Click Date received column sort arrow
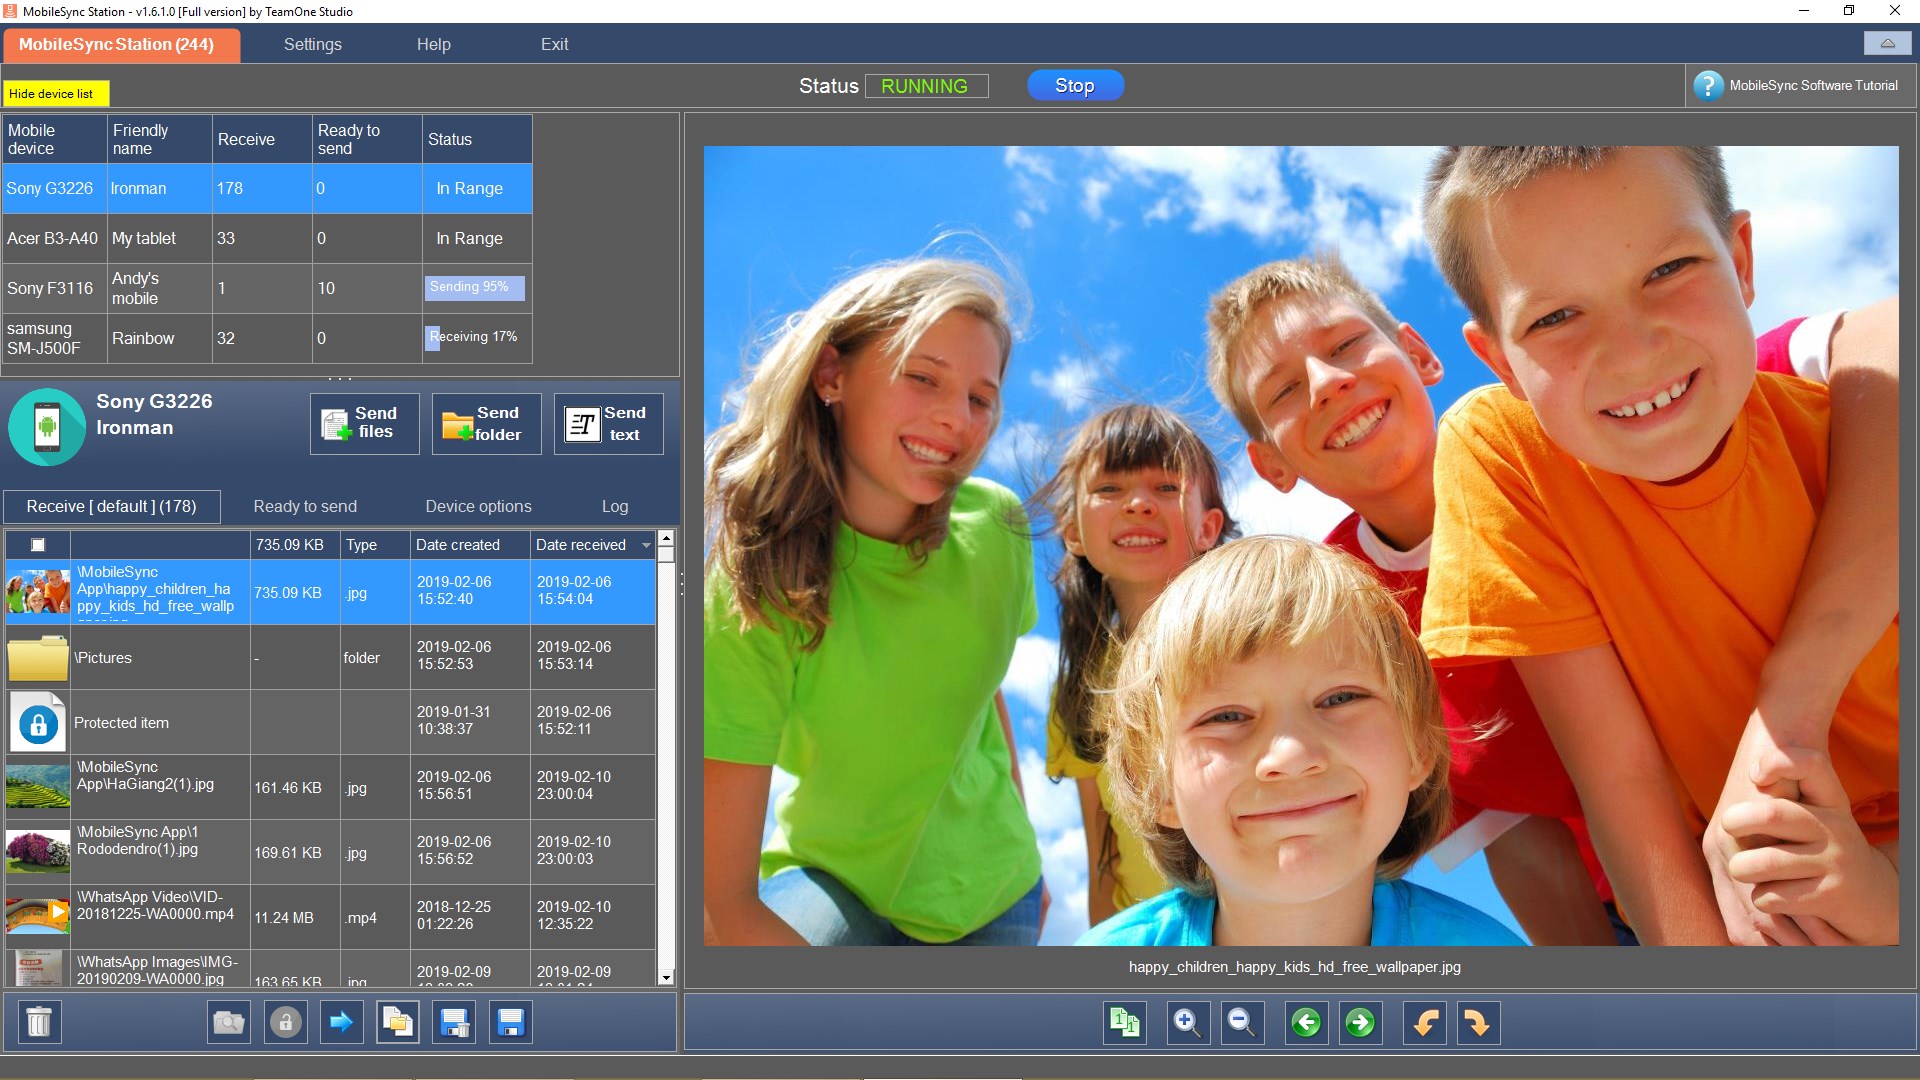1920x1080 pixels. [646, 545]
